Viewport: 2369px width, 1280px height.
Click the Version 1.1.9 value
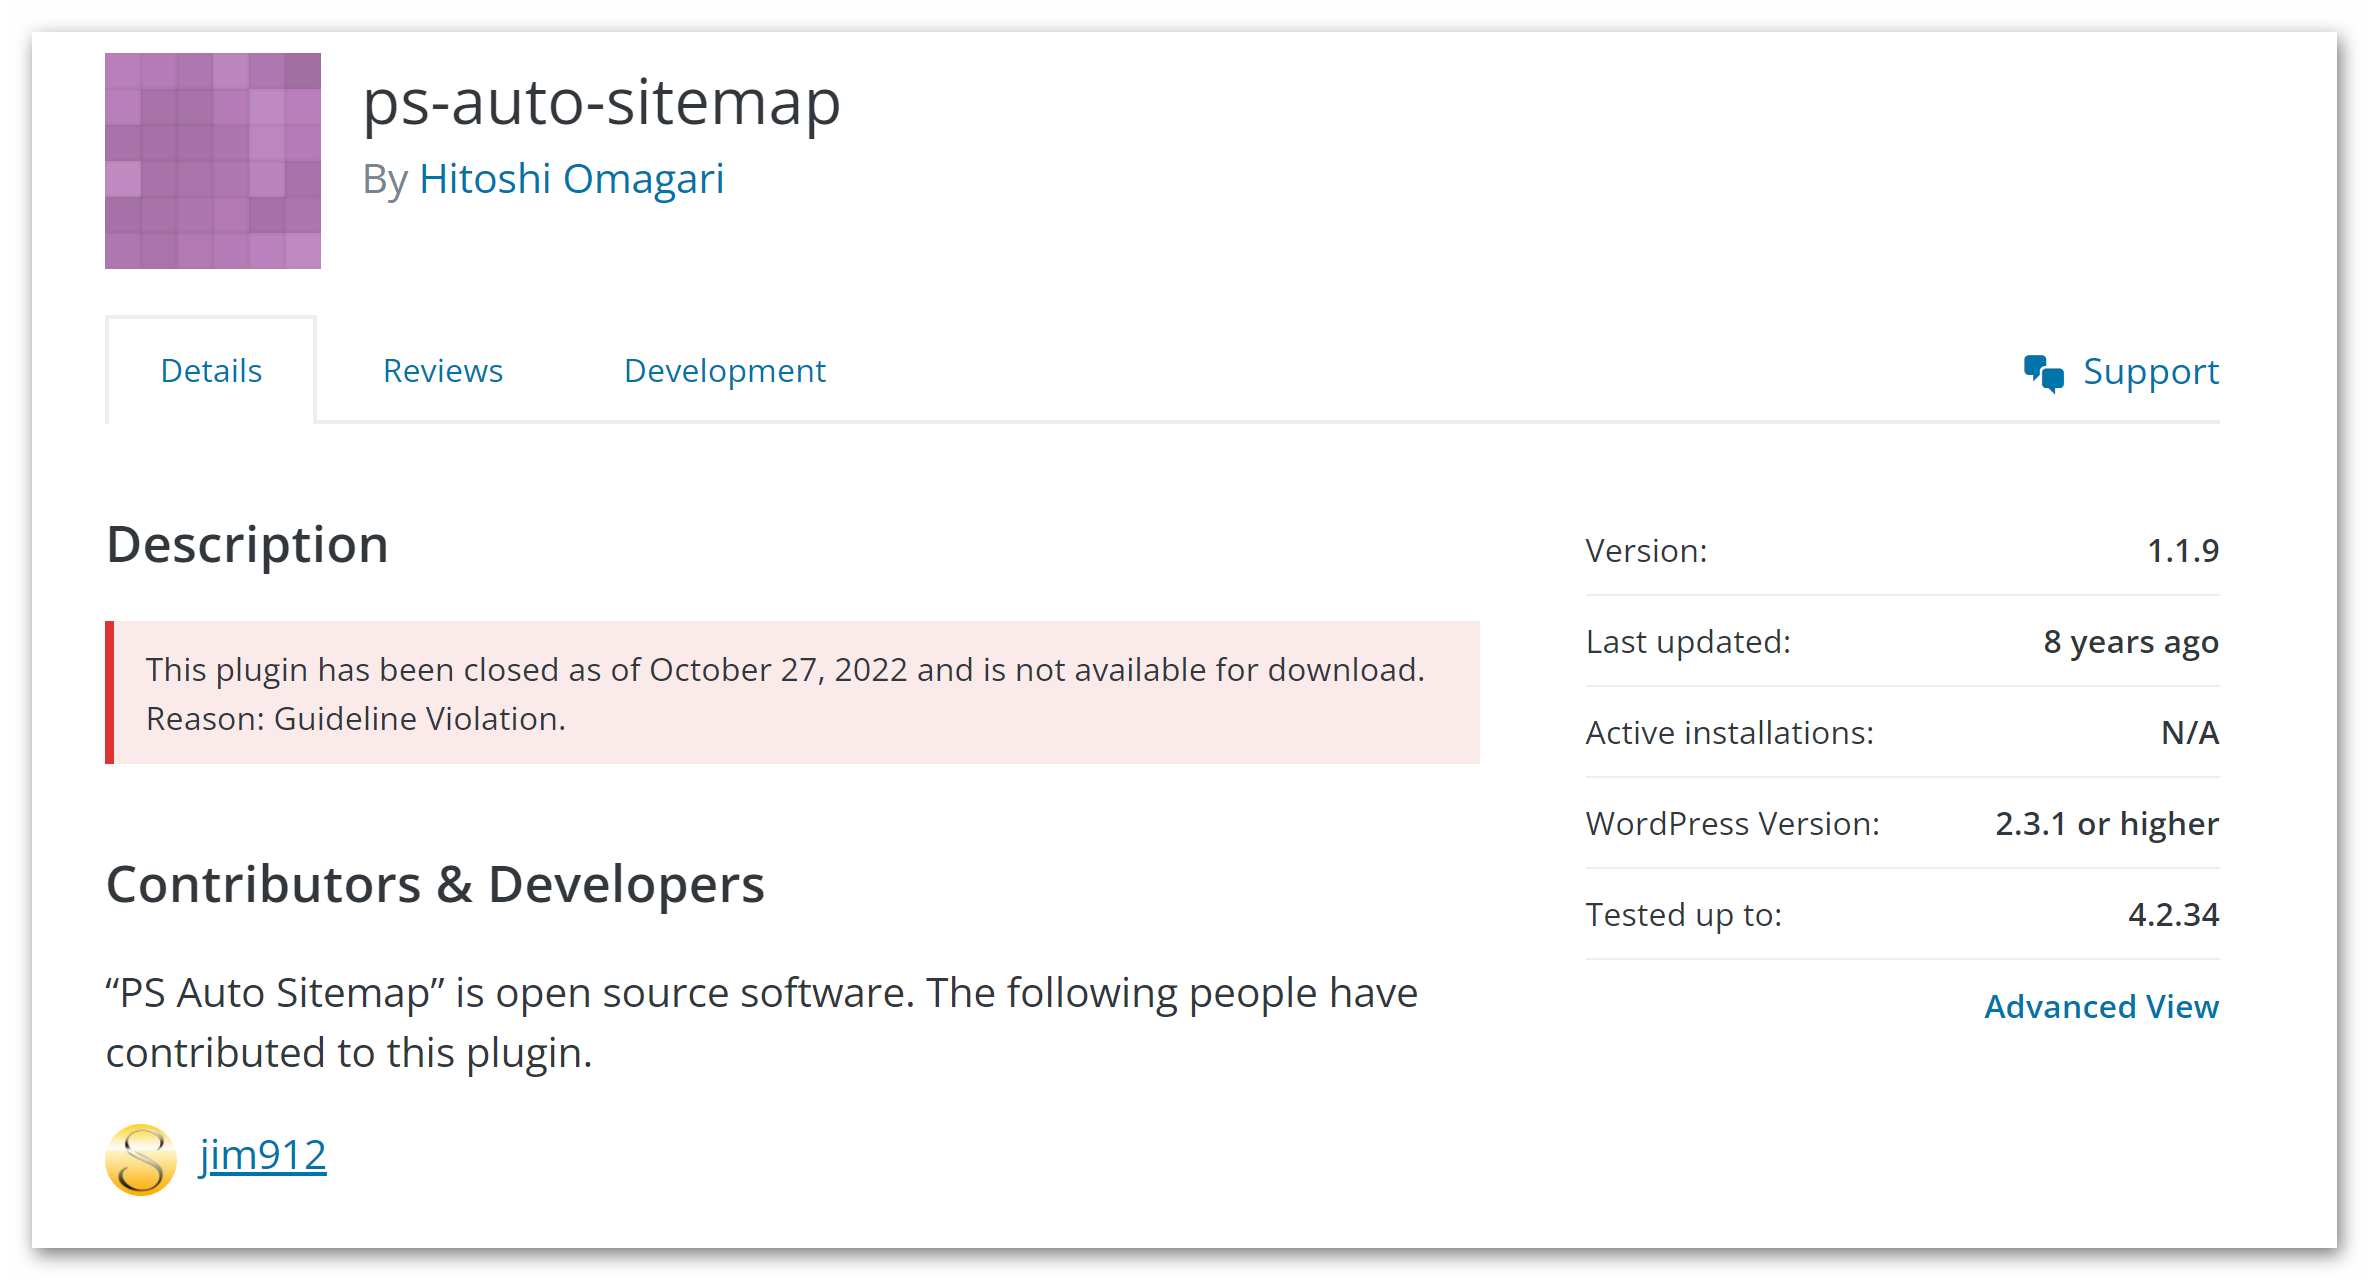[2182, 551]
